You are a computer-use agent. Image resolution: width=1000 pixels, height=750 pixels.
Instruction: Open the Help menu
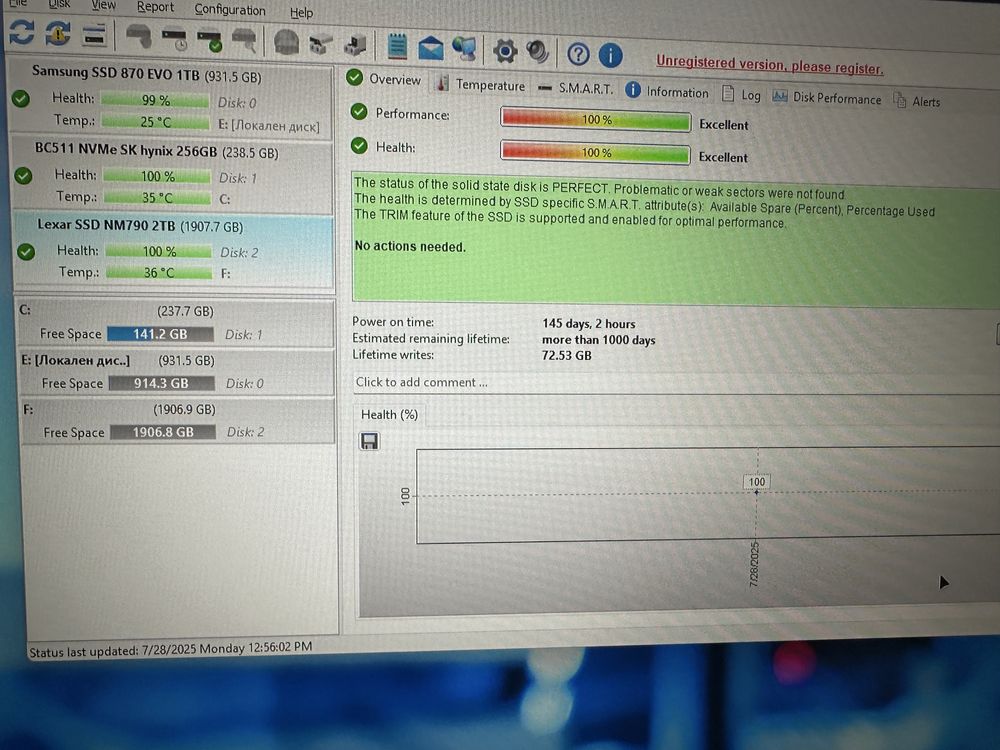point(301,12)
